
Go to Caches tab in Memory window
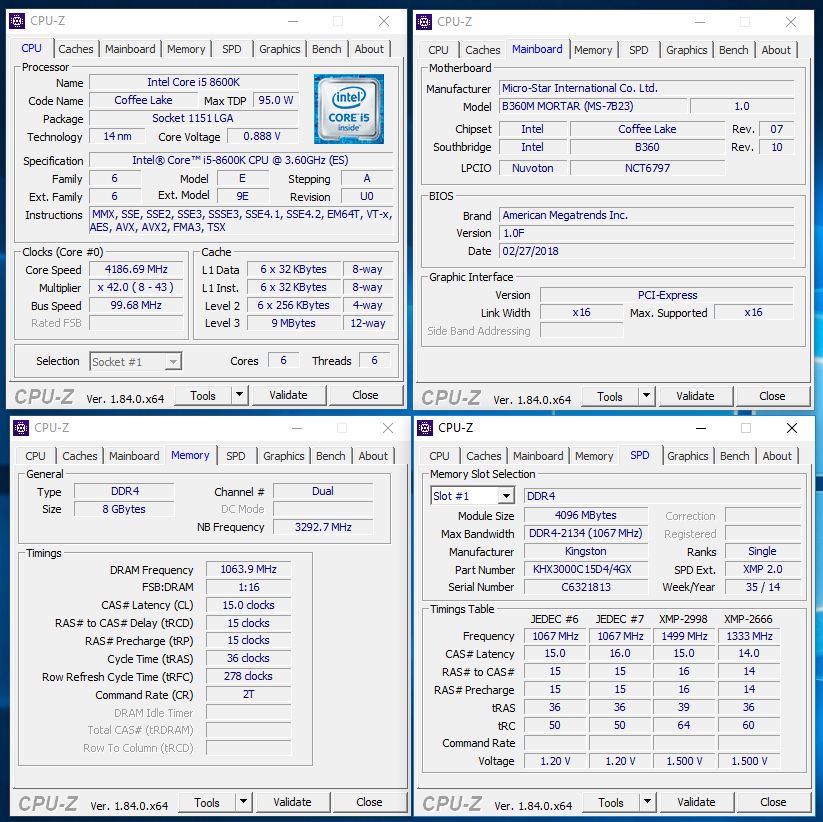click(80, 456)
